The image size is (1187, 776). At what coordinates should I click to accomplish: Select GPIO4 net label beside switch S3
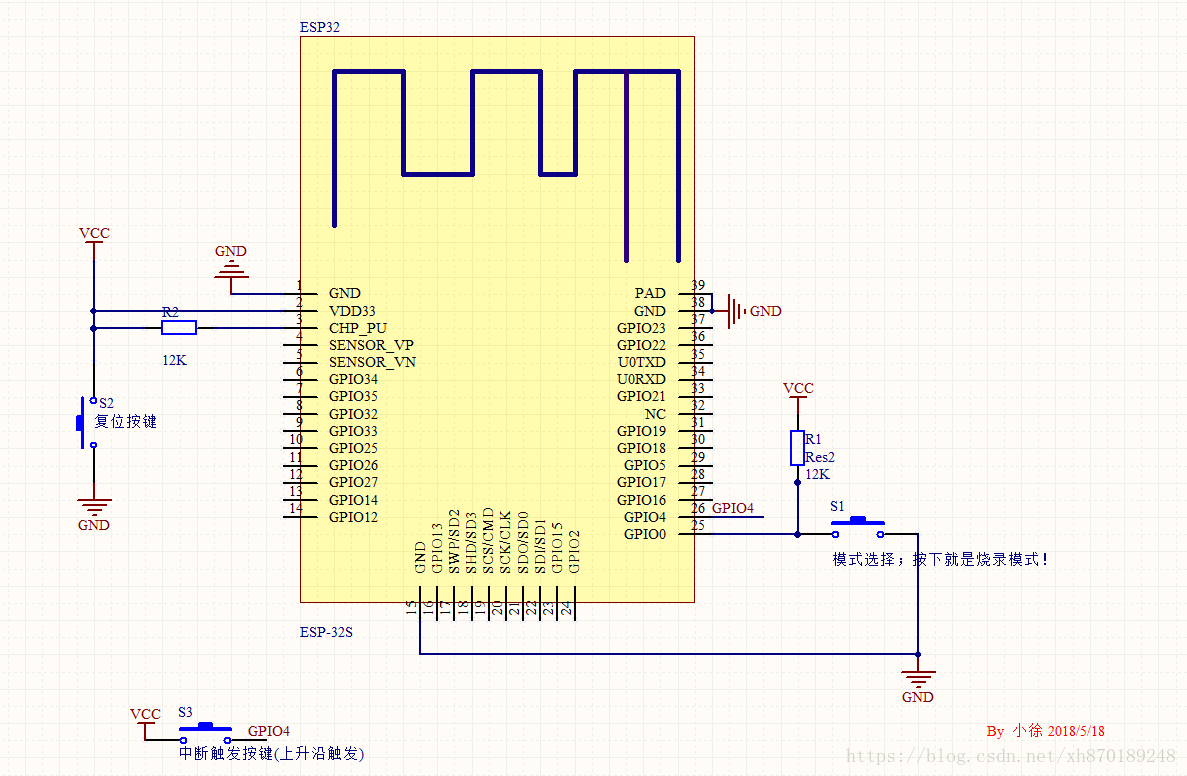coord(269,731)
